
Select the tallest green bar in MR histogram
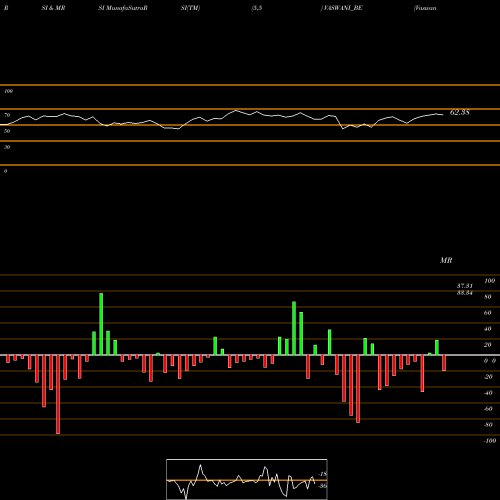101,324
